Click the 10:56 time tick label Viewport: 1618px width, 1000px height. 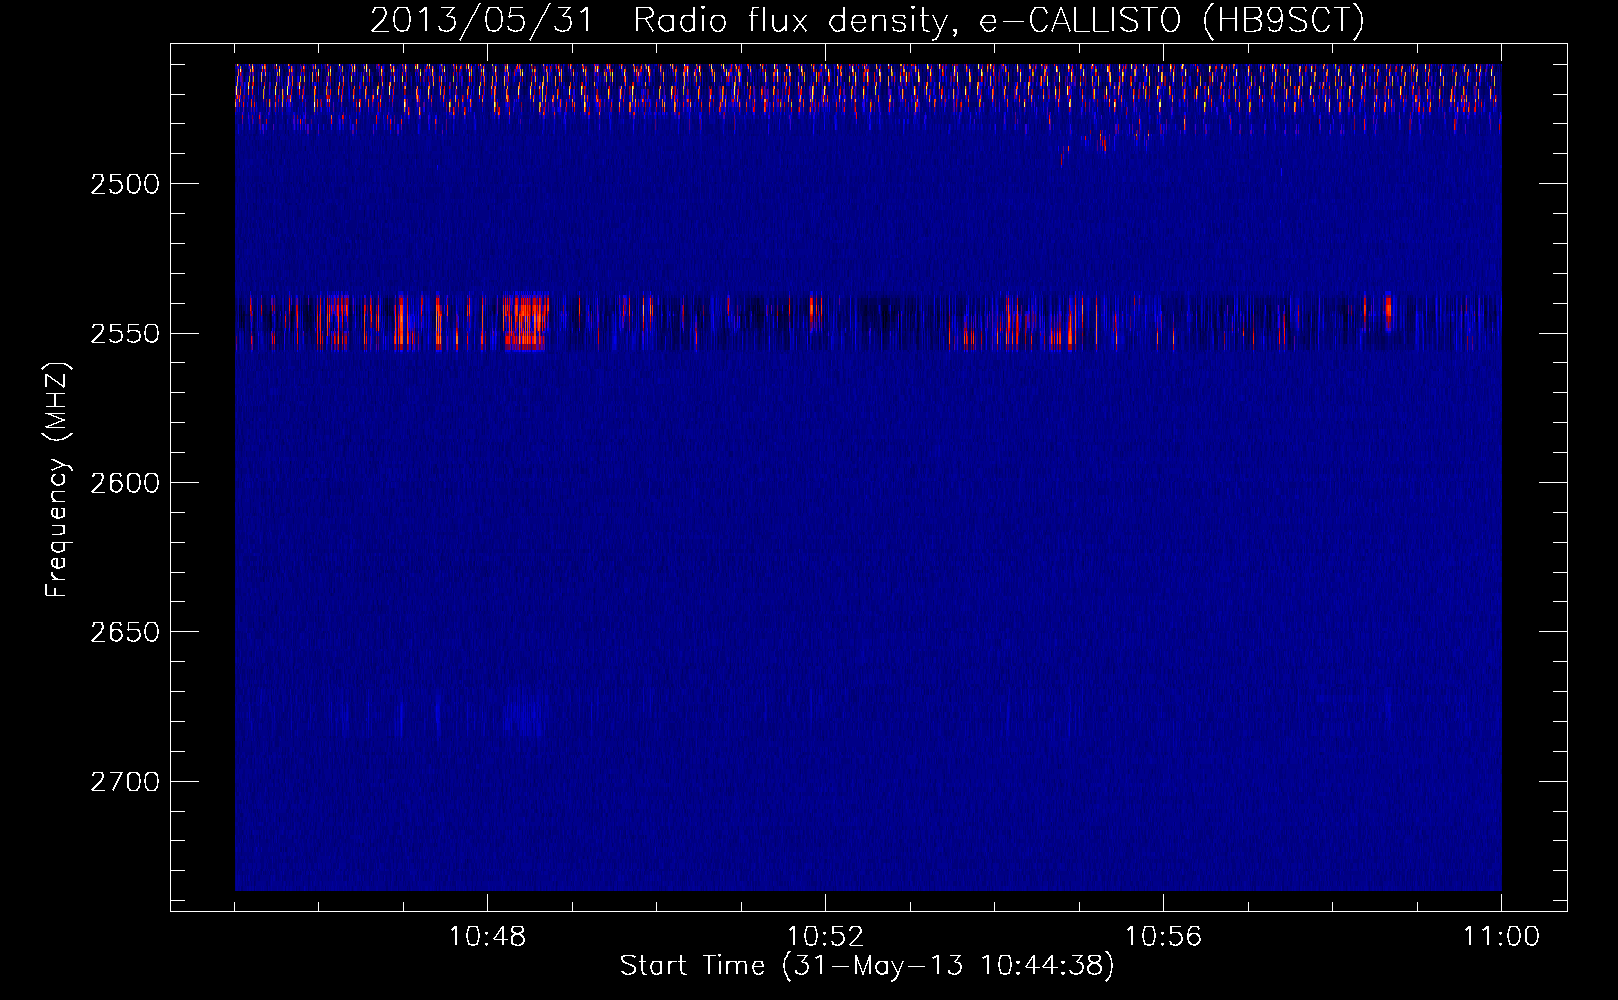coord(1163,937)
